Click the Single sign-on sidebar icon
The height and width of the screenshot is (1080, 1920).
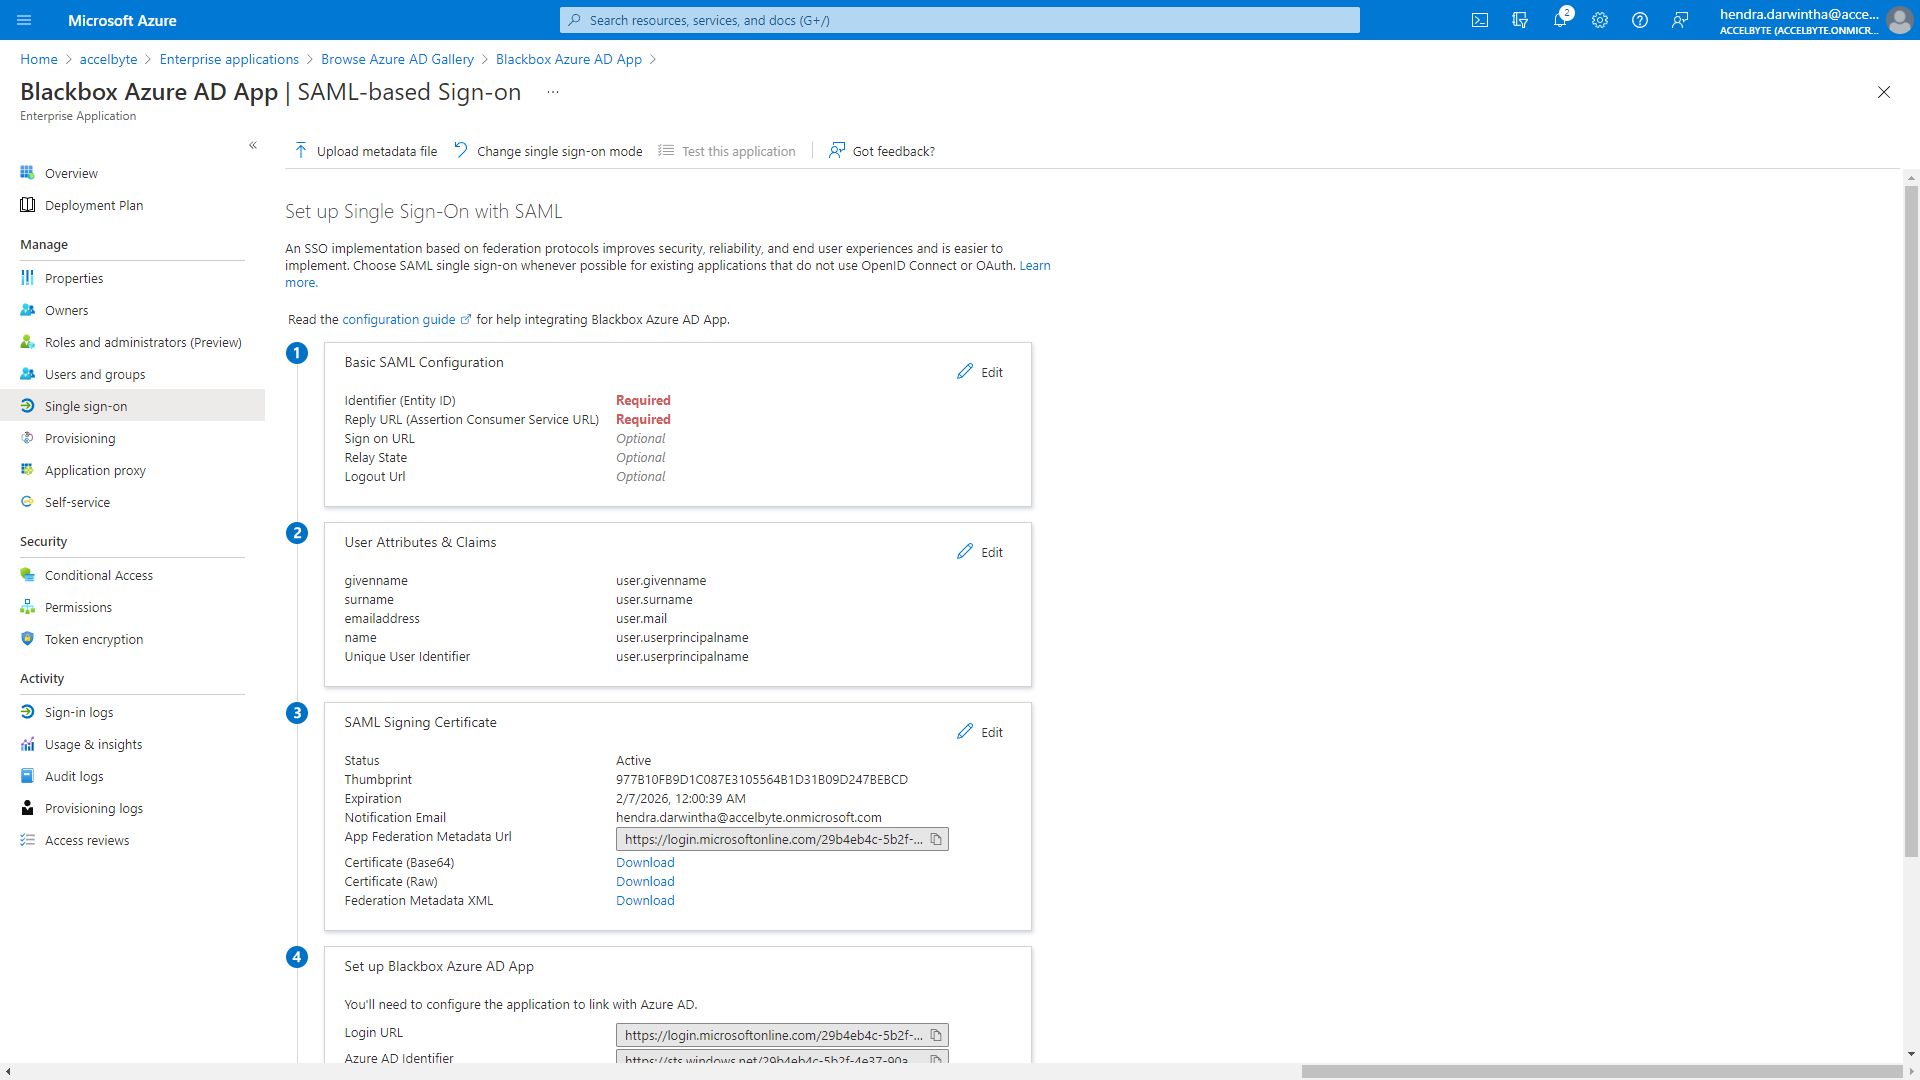click(29, 405)
